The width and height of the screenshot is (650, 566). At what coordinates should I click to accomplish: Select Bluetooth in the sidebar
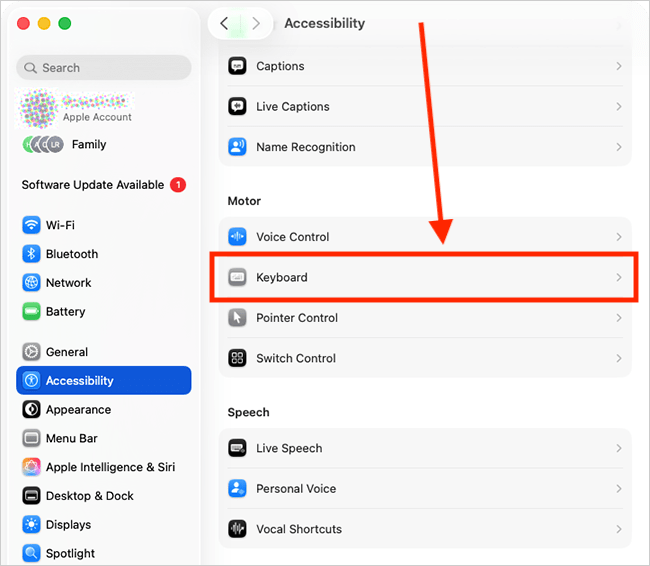[x=71, y=254]
